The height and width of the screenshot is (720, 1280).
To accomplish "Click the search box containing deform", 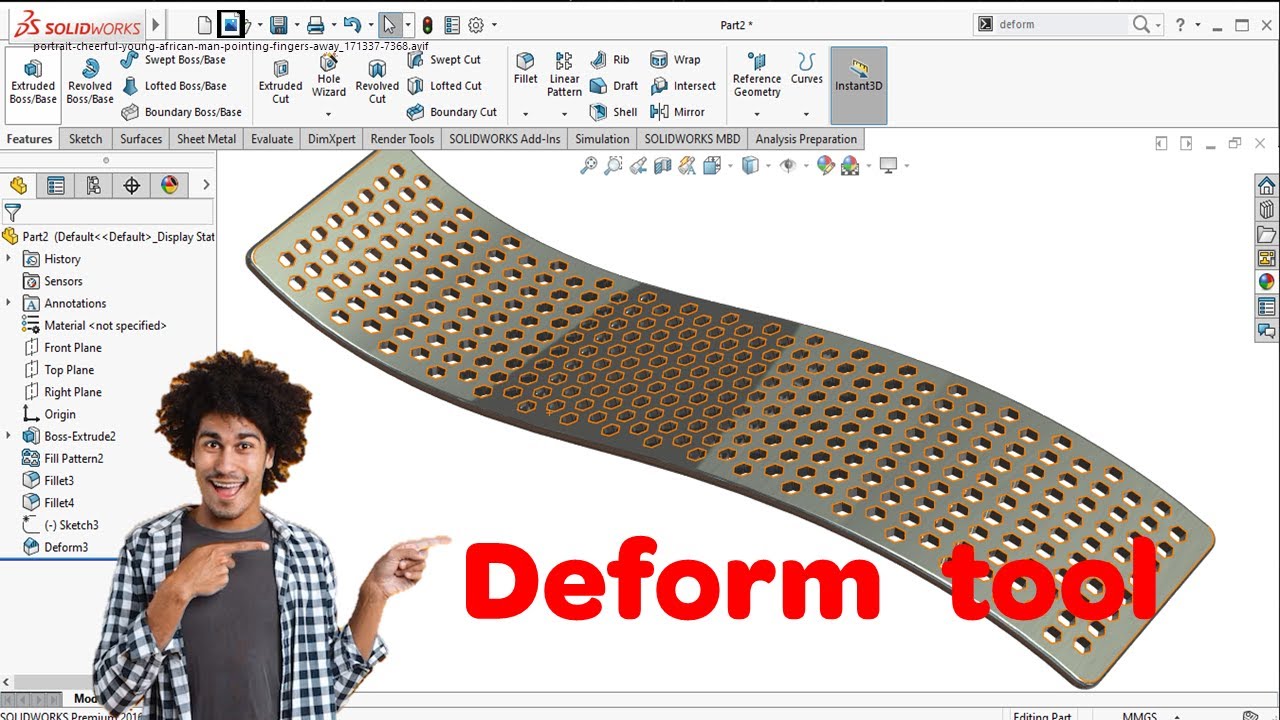I will pyautogui.click(x=1062, y=25).
